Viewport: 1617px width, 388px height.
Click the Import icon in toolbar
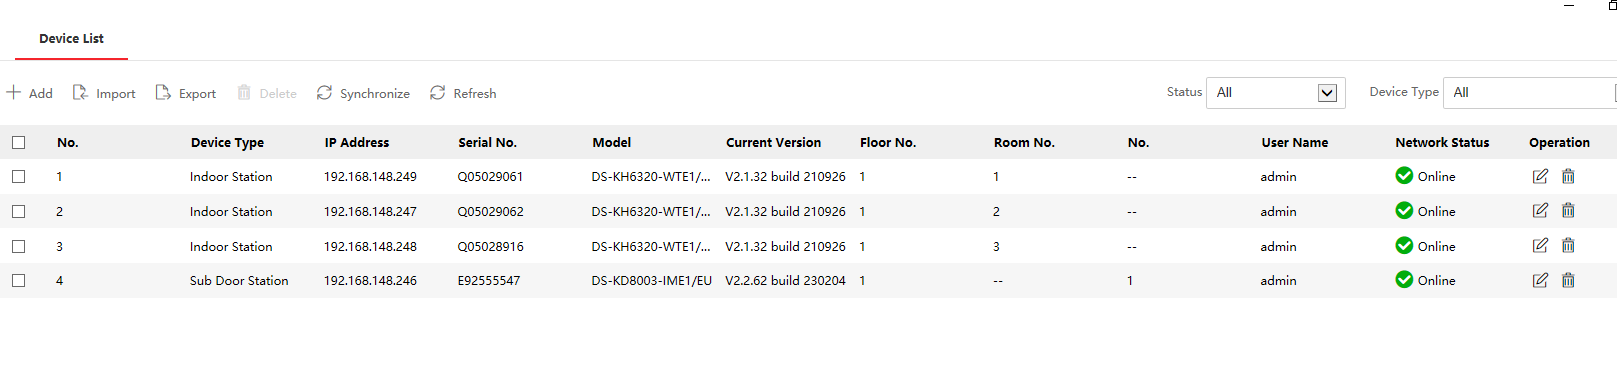(x=80, y=93)
